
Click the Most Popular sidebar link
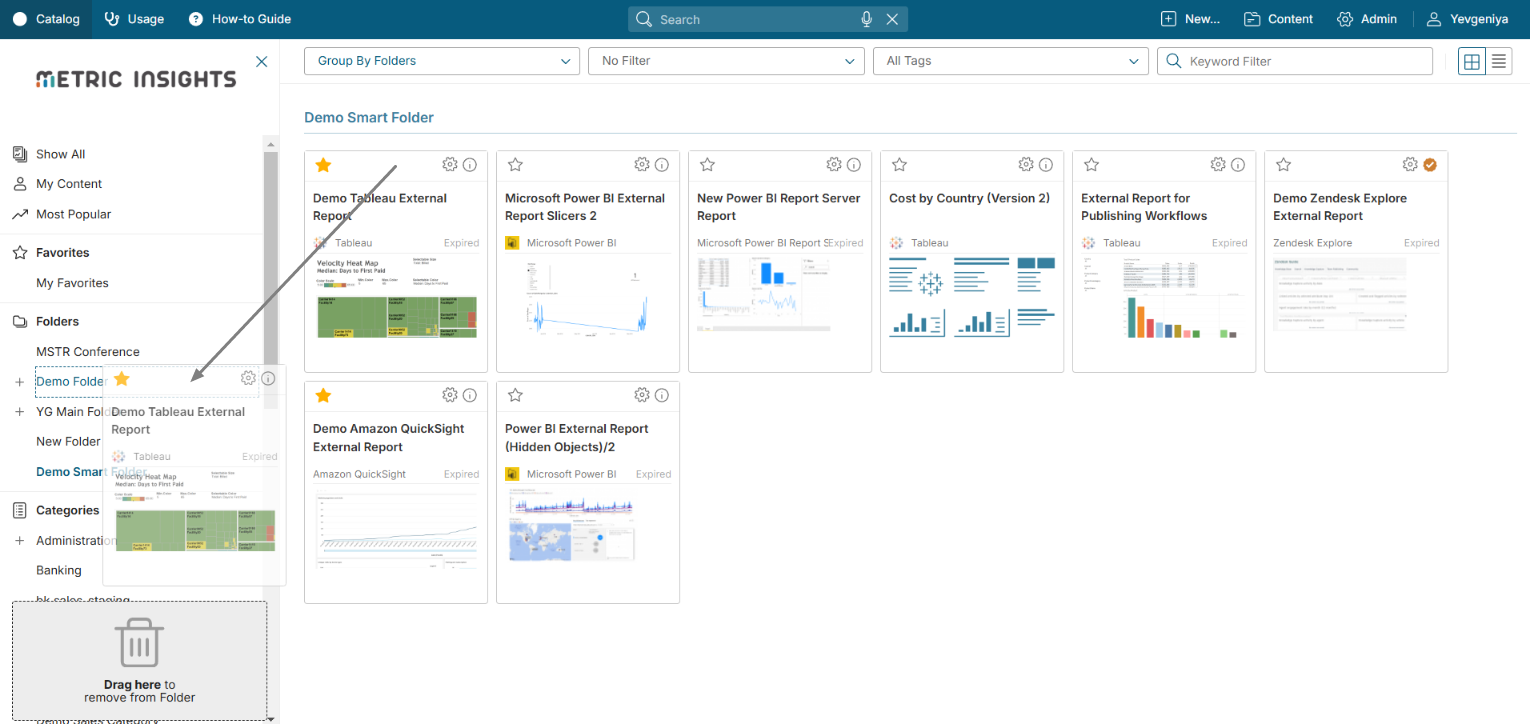click(x=73, y=214)
